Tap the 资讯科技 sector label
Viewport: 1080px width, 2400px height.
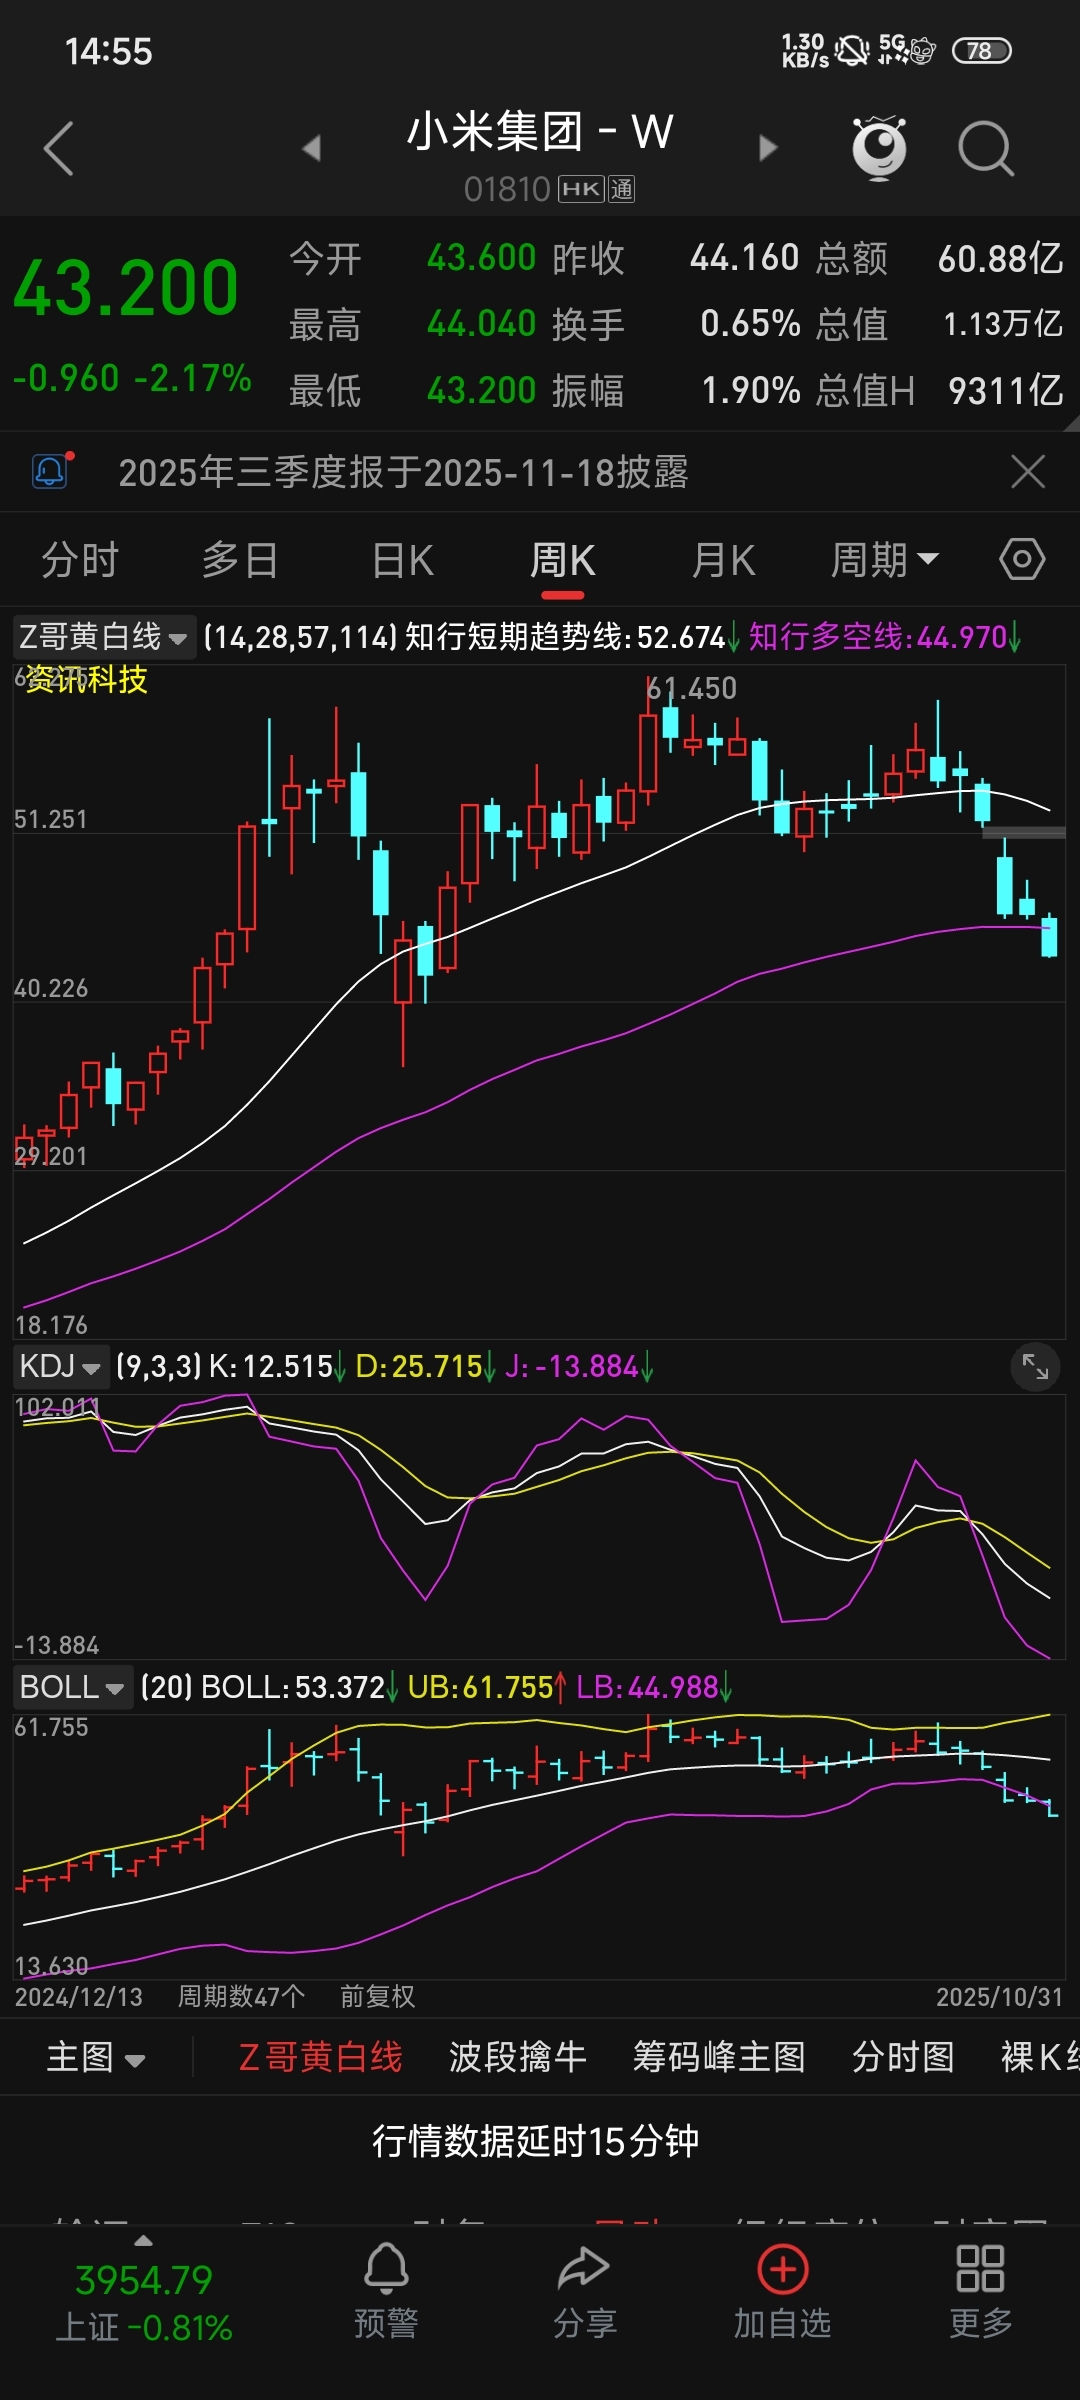[86, 679]
